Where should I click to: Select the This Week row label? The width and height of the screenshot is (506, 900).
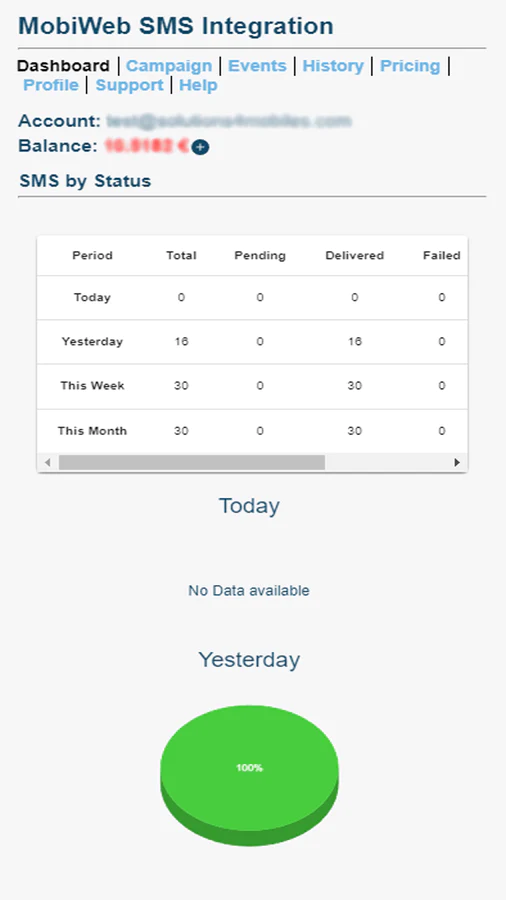coord(92,386)
